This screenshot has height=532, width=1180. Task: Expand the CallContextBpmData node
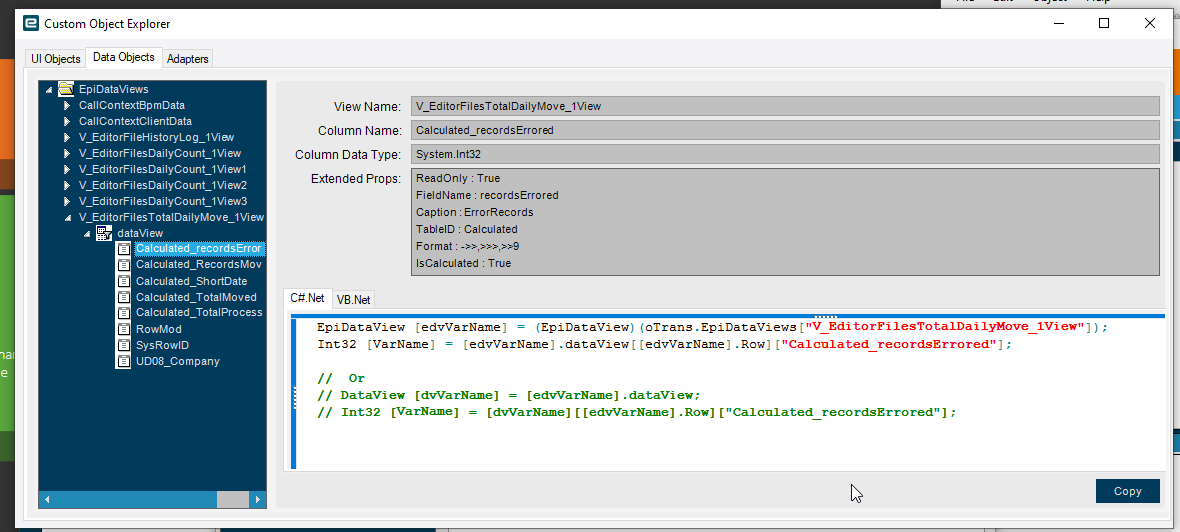pyautogui.click(x=67, y=105)
